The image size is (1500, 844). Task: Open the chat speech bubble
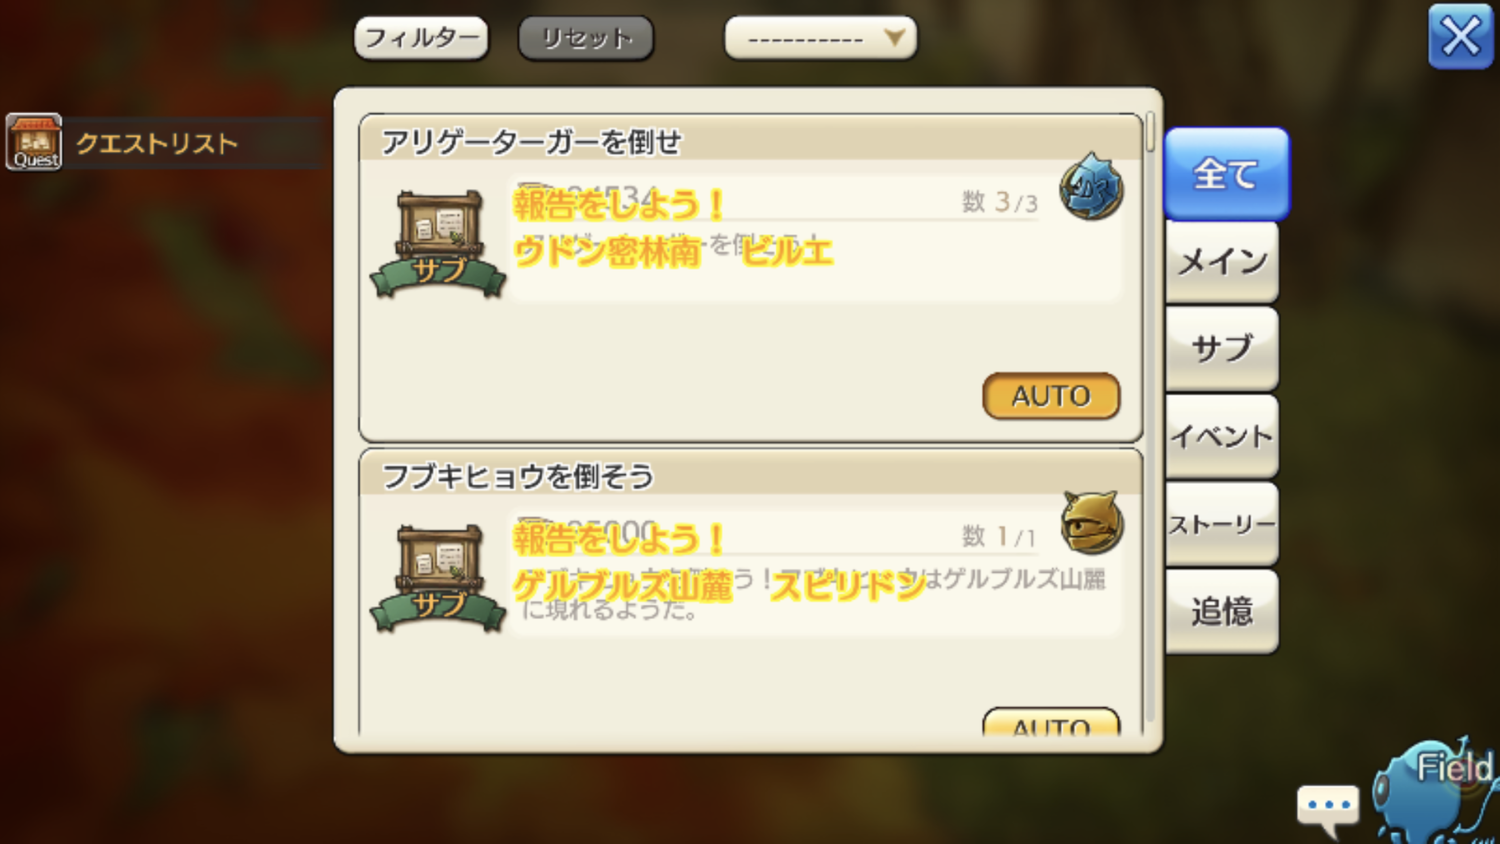[x=1328, y=808]
